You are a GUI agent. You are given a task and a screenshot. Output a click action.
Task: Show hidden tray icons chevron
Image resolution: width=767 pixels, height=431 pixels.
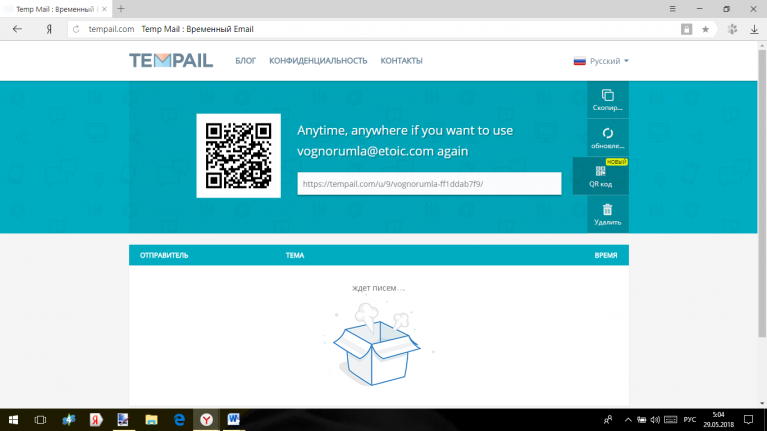coord(628,420)
